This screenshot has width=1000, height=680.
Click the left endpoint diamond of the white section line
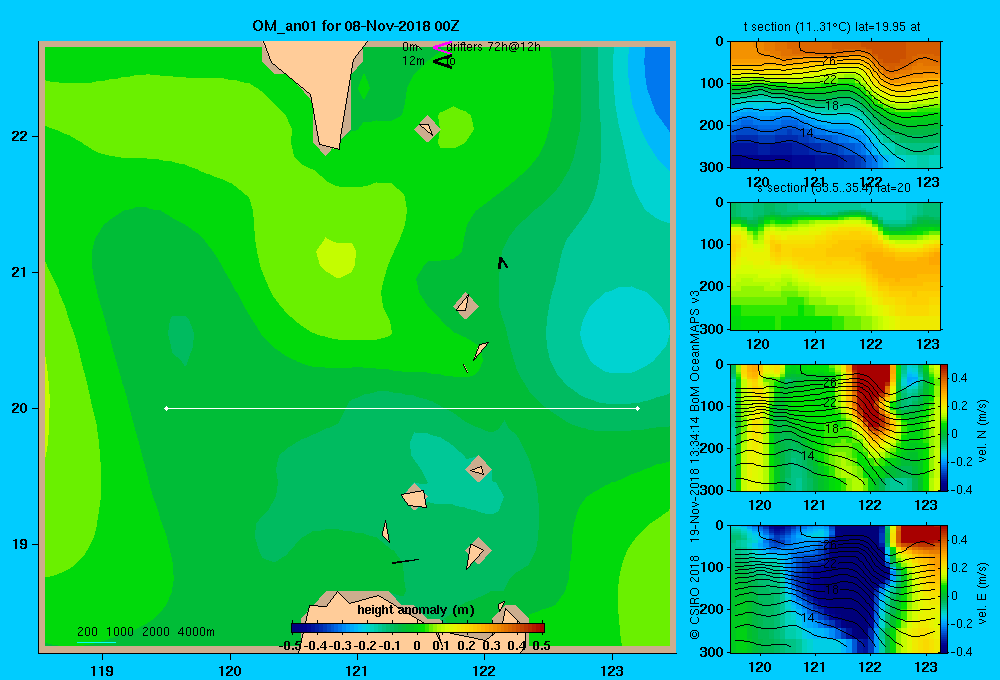point(166,408)
